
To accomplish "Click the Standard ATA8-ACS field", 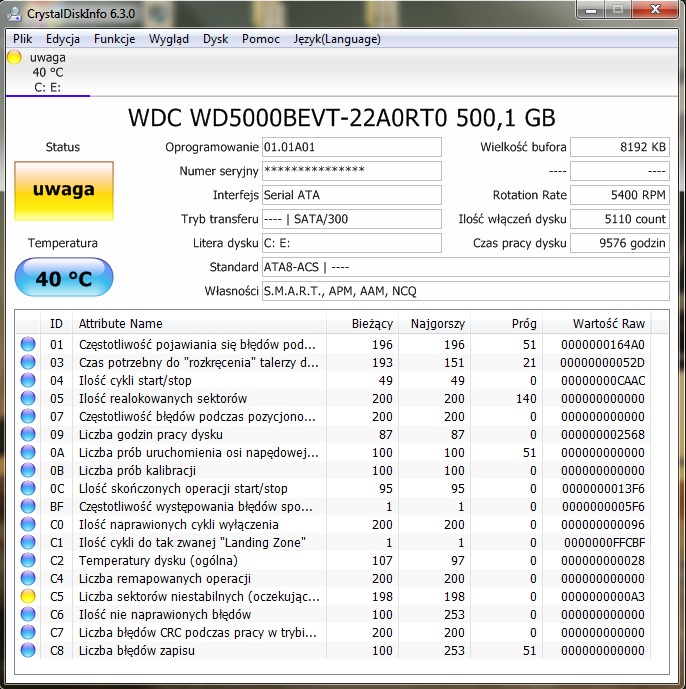I will pyautogui.click(x=466, y=267).
